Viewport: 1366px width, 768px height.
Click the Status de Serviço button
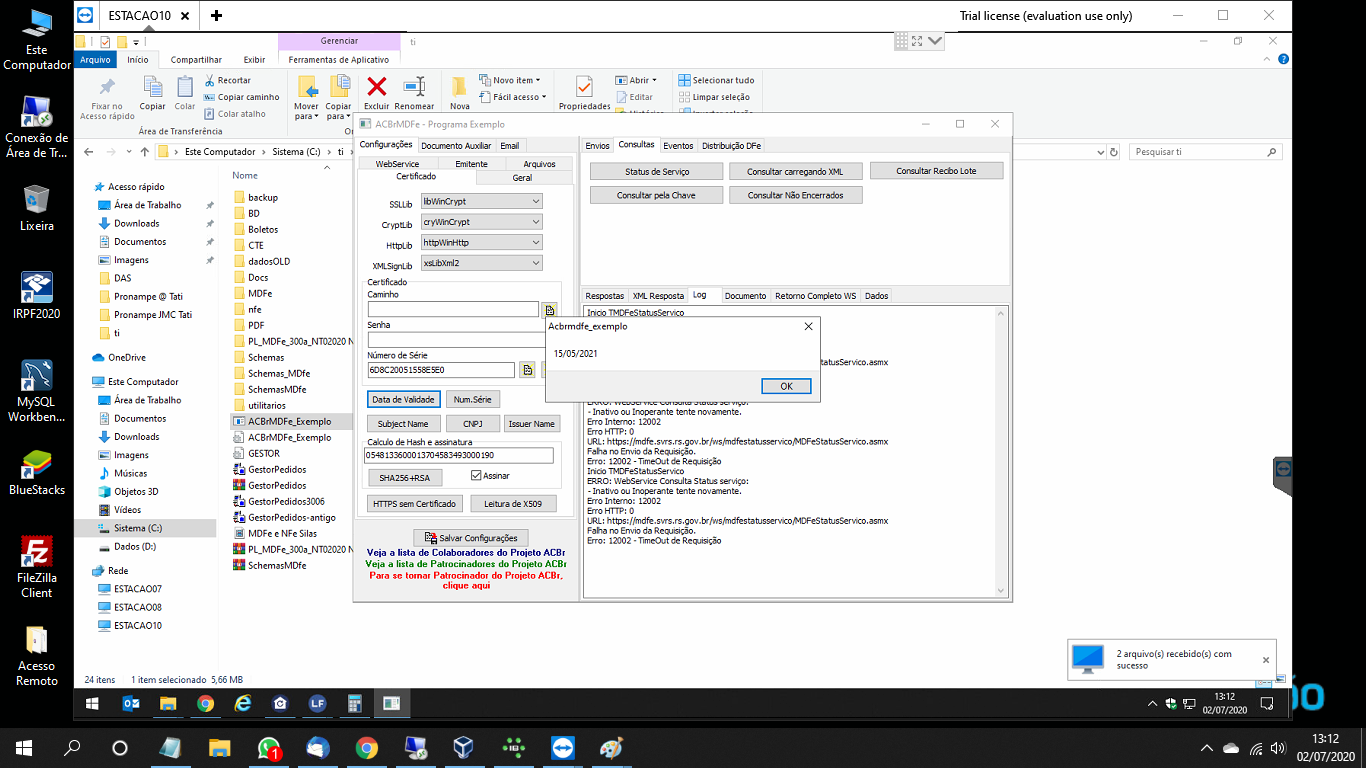pos(656,172)
